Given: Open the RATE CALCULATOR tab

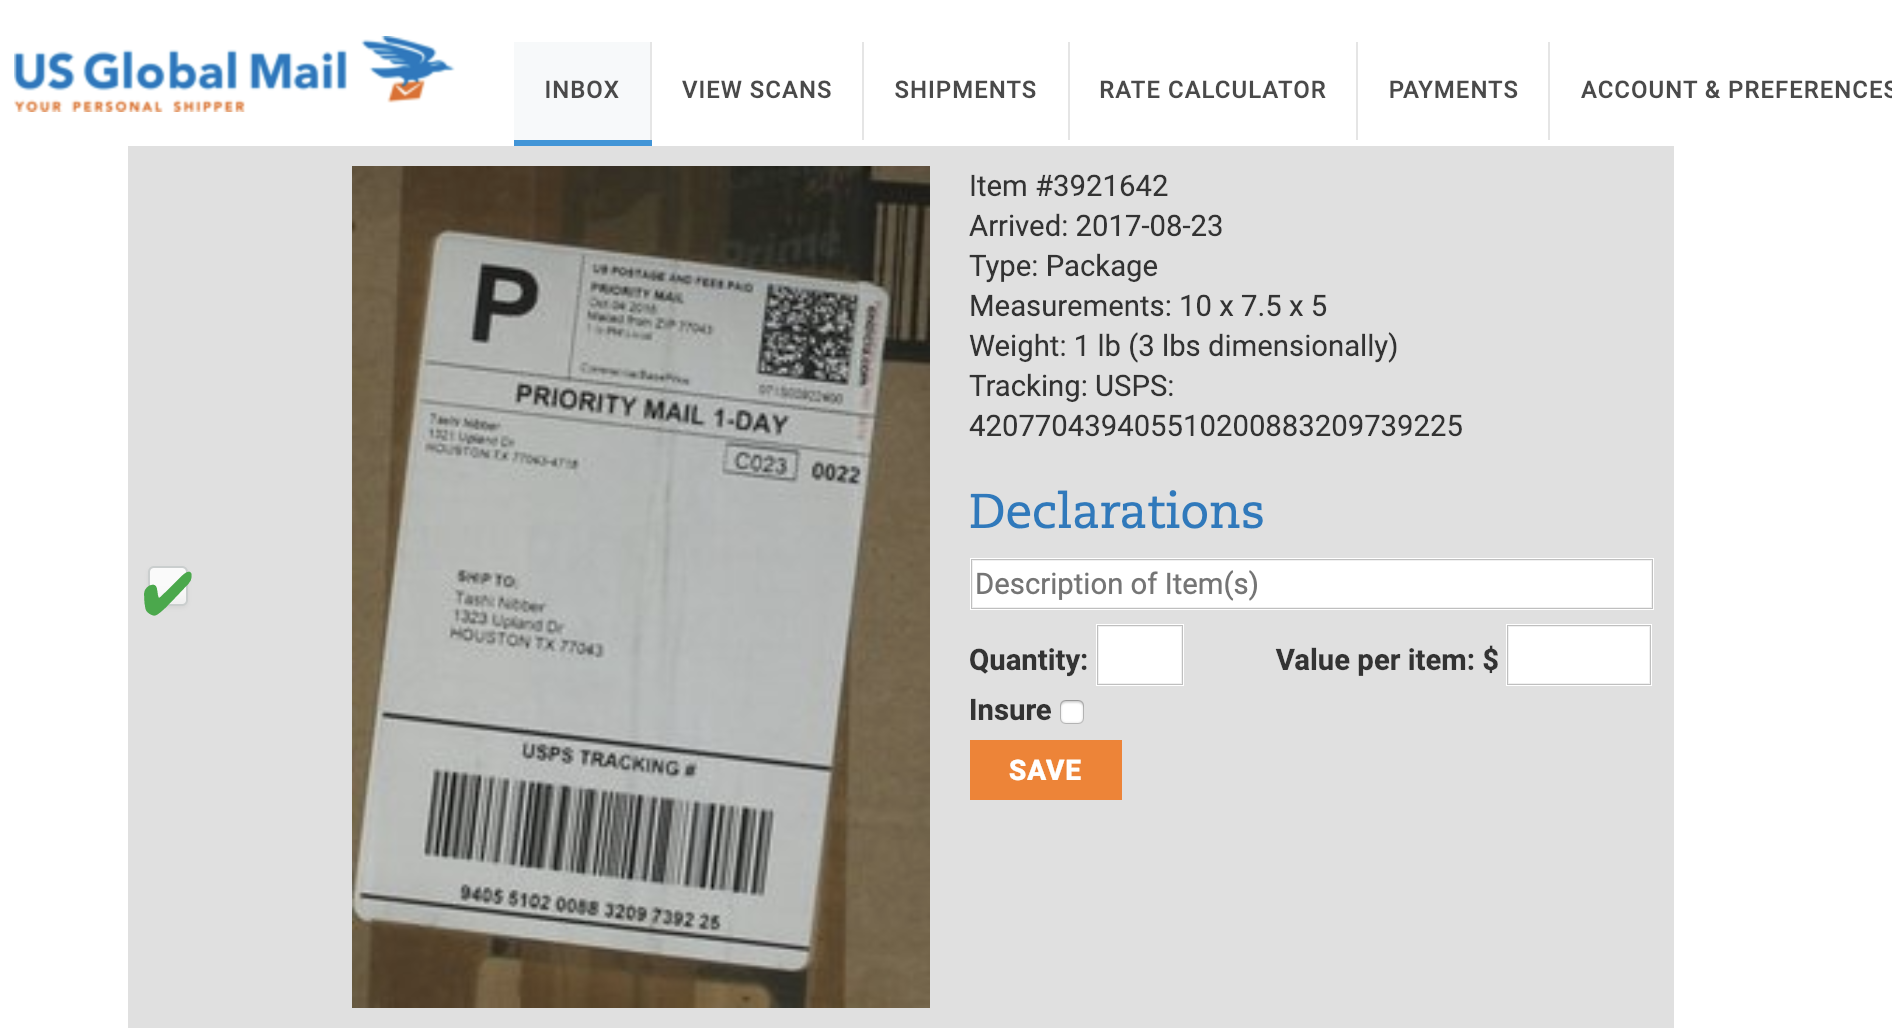Looking at the screenshot, I should click(x=1212, y=90).
